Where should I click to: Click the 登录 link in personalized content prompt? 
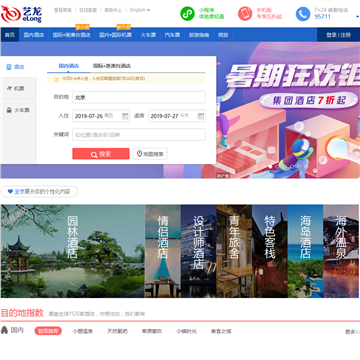pos(19,191)
